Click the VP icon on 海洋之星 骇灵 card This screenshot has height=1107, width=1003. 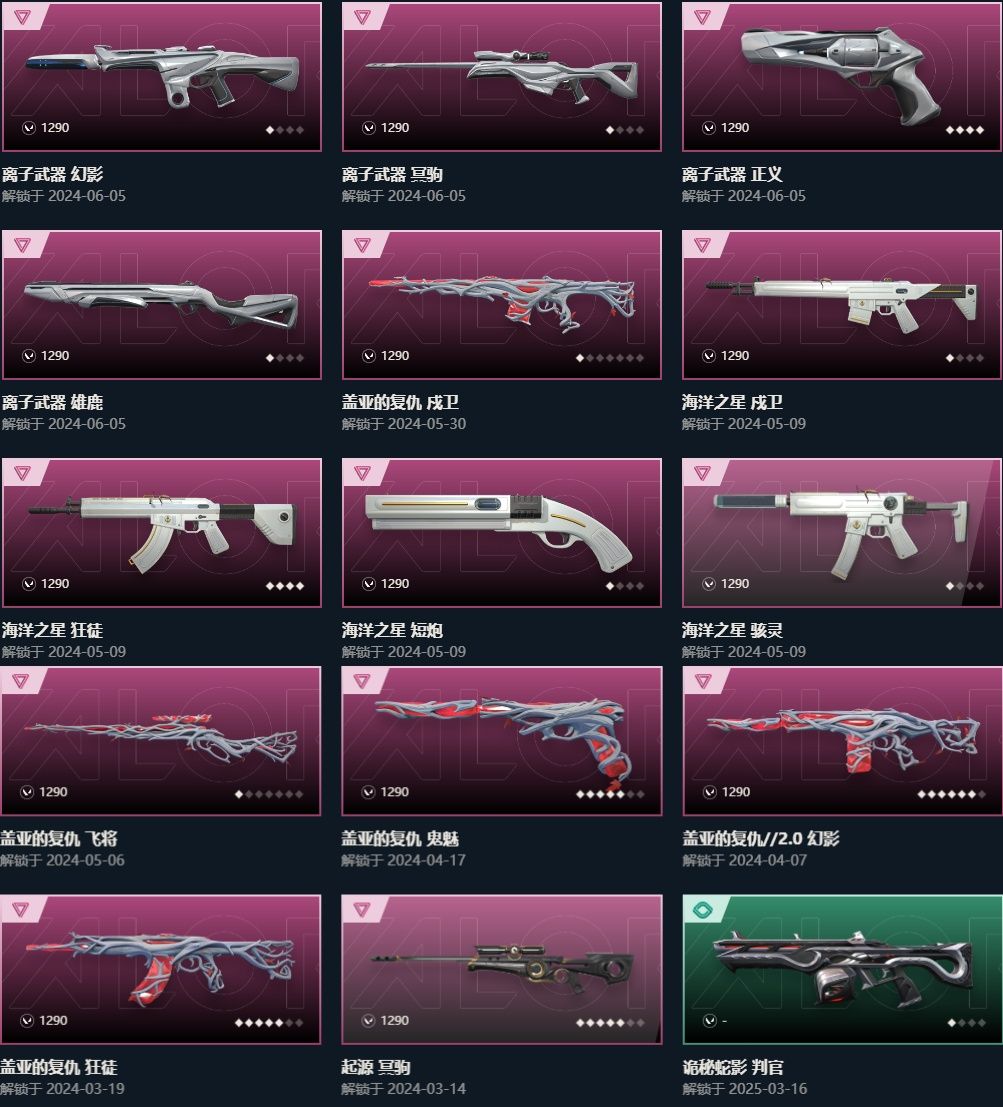click(709, 584)
